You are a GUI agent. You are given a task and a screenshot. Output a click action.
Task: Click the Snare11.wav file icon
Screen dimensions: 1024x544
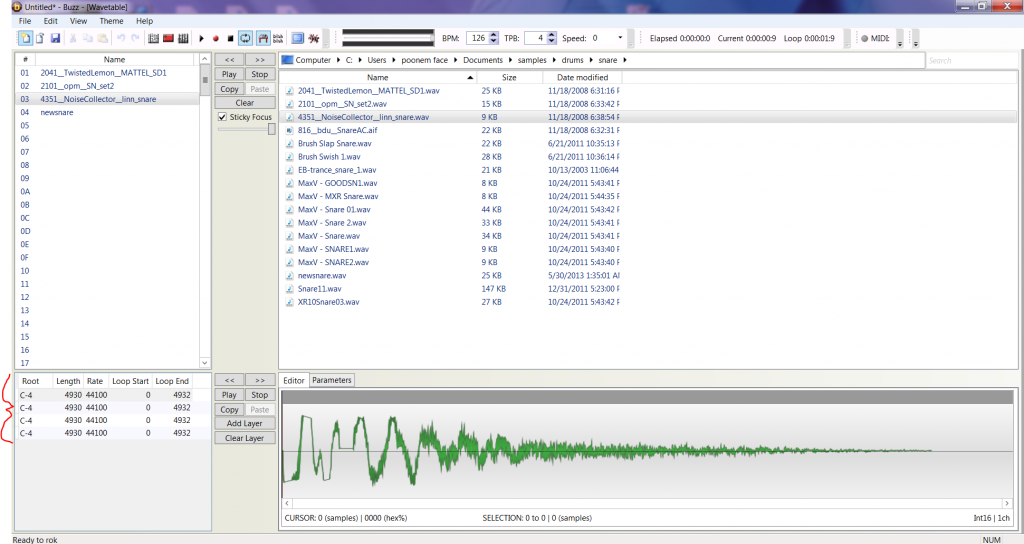click(x=289, y=289)
